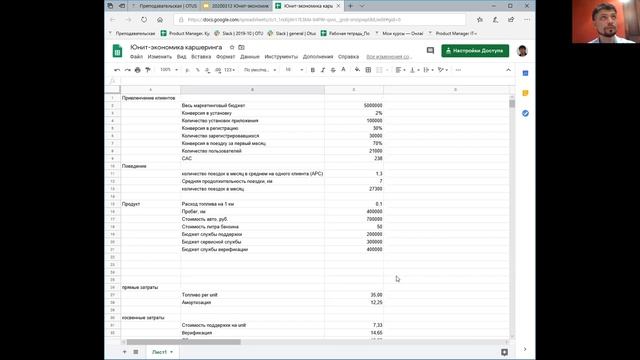Show more toolbar options with ellipsis
640x360 pixels.
(458, 70)
